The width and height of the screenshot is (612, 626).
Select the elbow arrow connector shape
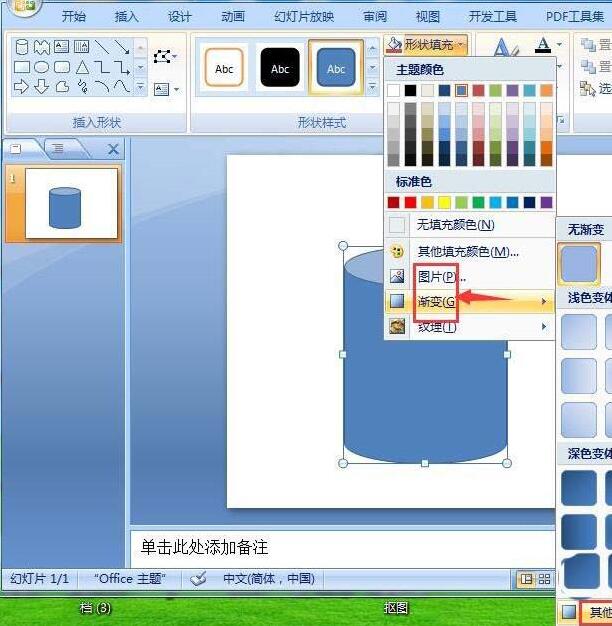pos(122,67)
